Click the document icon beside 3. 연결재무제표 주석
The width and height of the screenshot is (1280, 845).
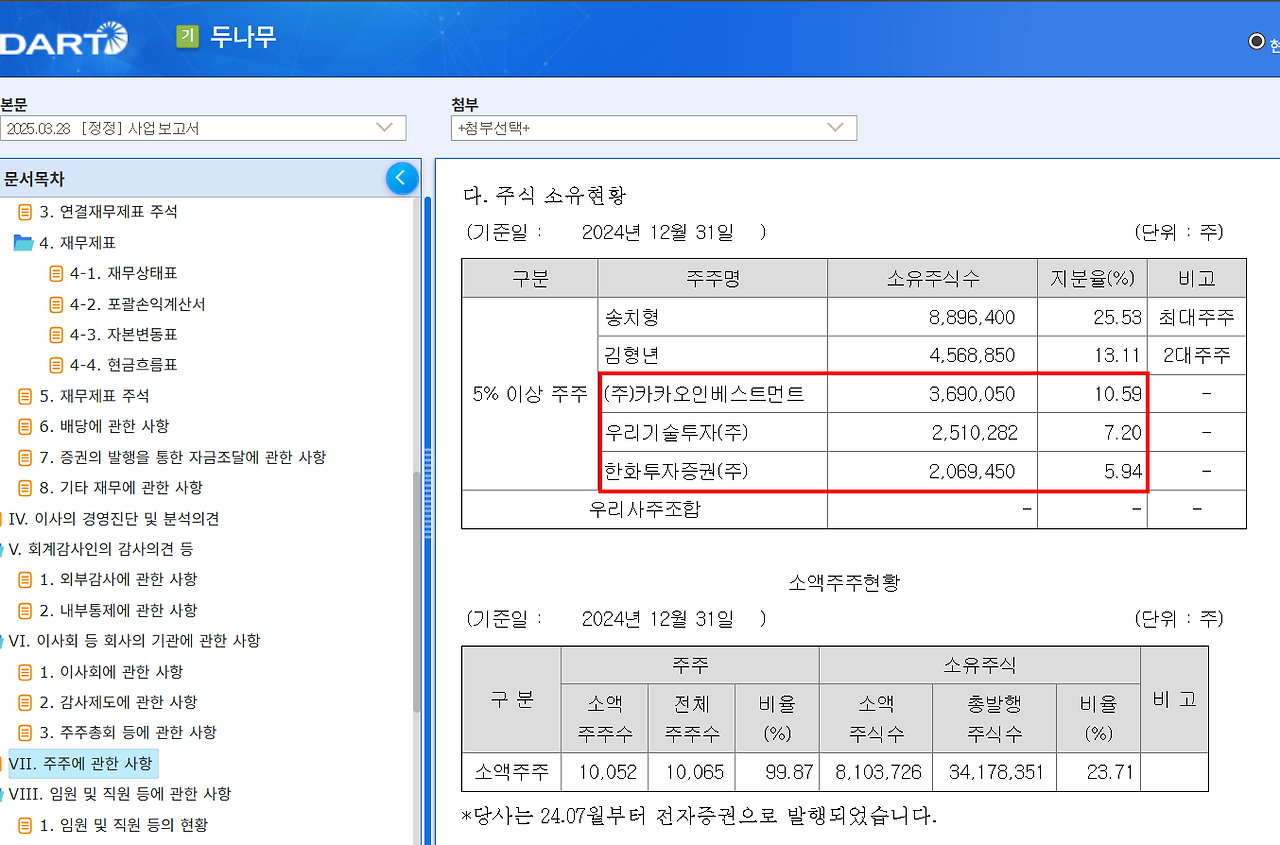tap(26, 211)
